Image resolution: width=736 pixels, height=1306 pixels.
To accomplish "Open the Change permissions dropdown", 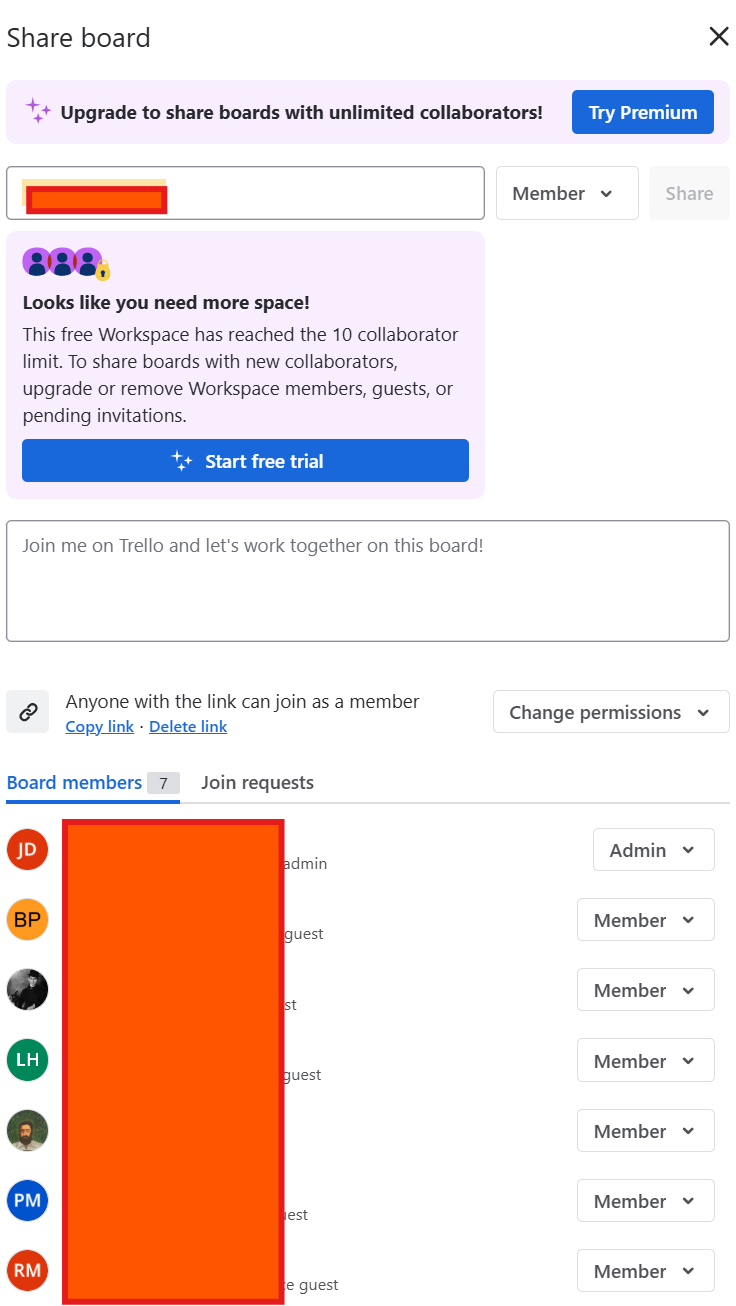I will click(610, 711).
